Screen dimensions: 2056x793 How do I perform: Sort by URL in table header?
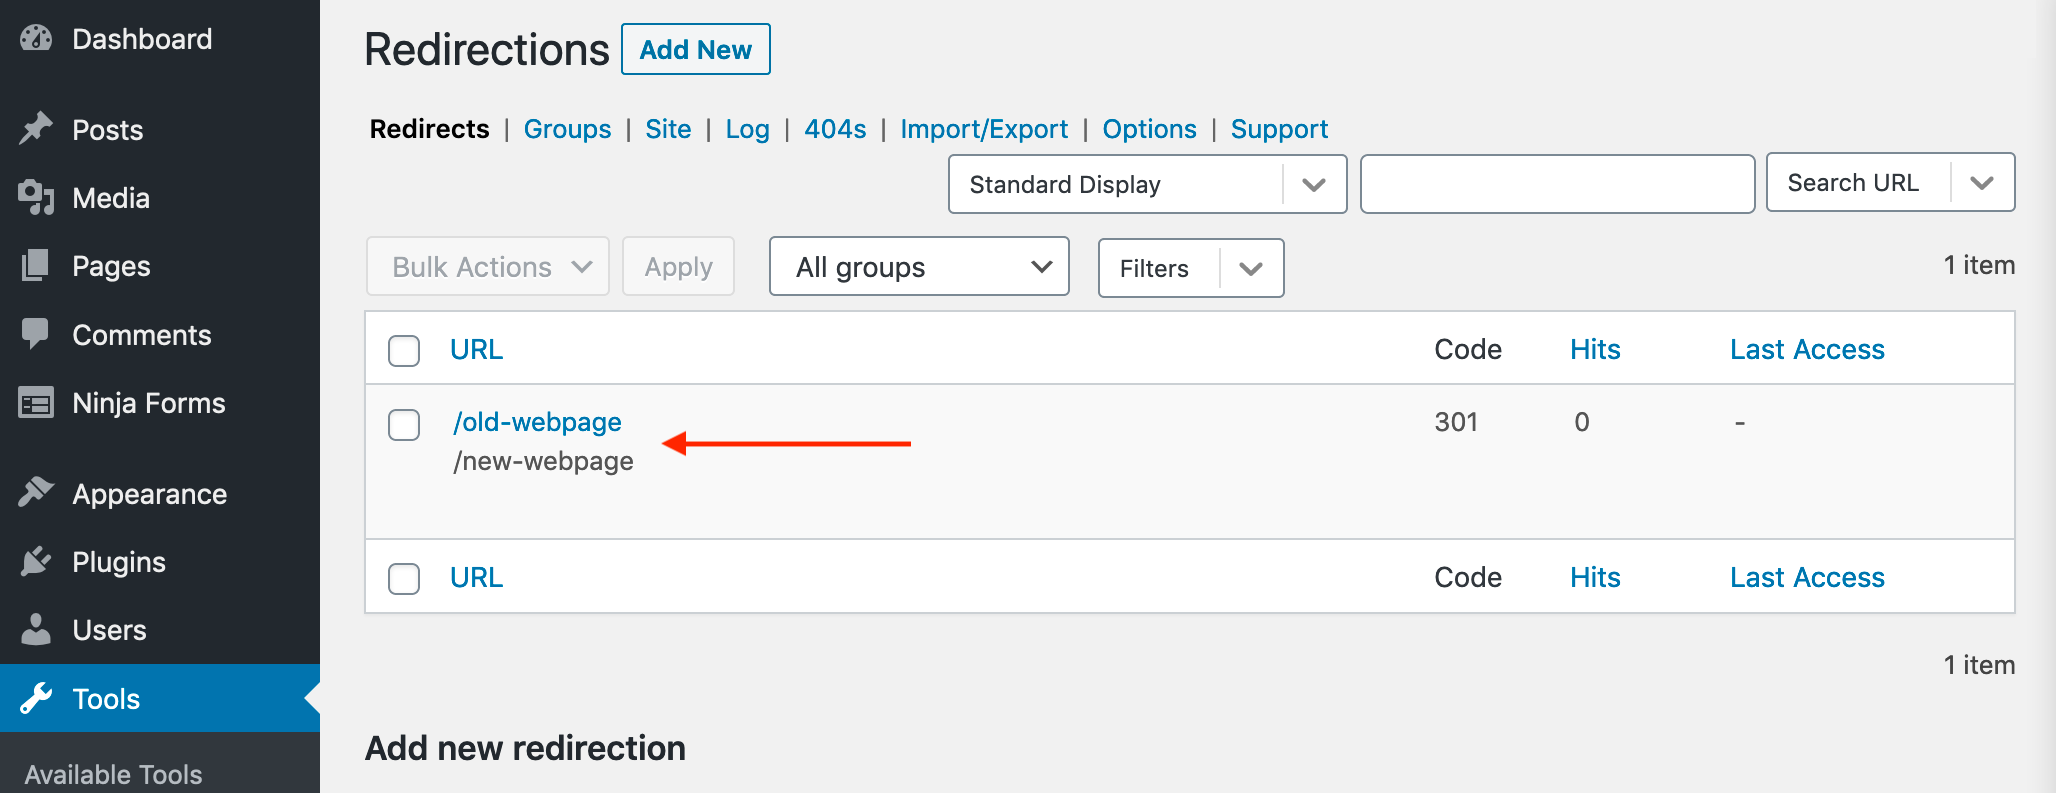[476, 349]
